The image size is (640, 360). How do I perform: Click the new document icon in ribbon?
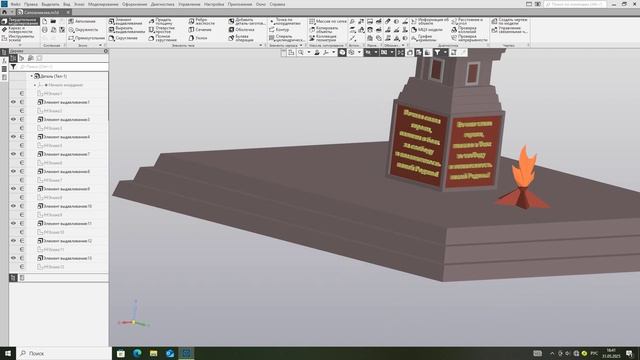coord(45,21)
